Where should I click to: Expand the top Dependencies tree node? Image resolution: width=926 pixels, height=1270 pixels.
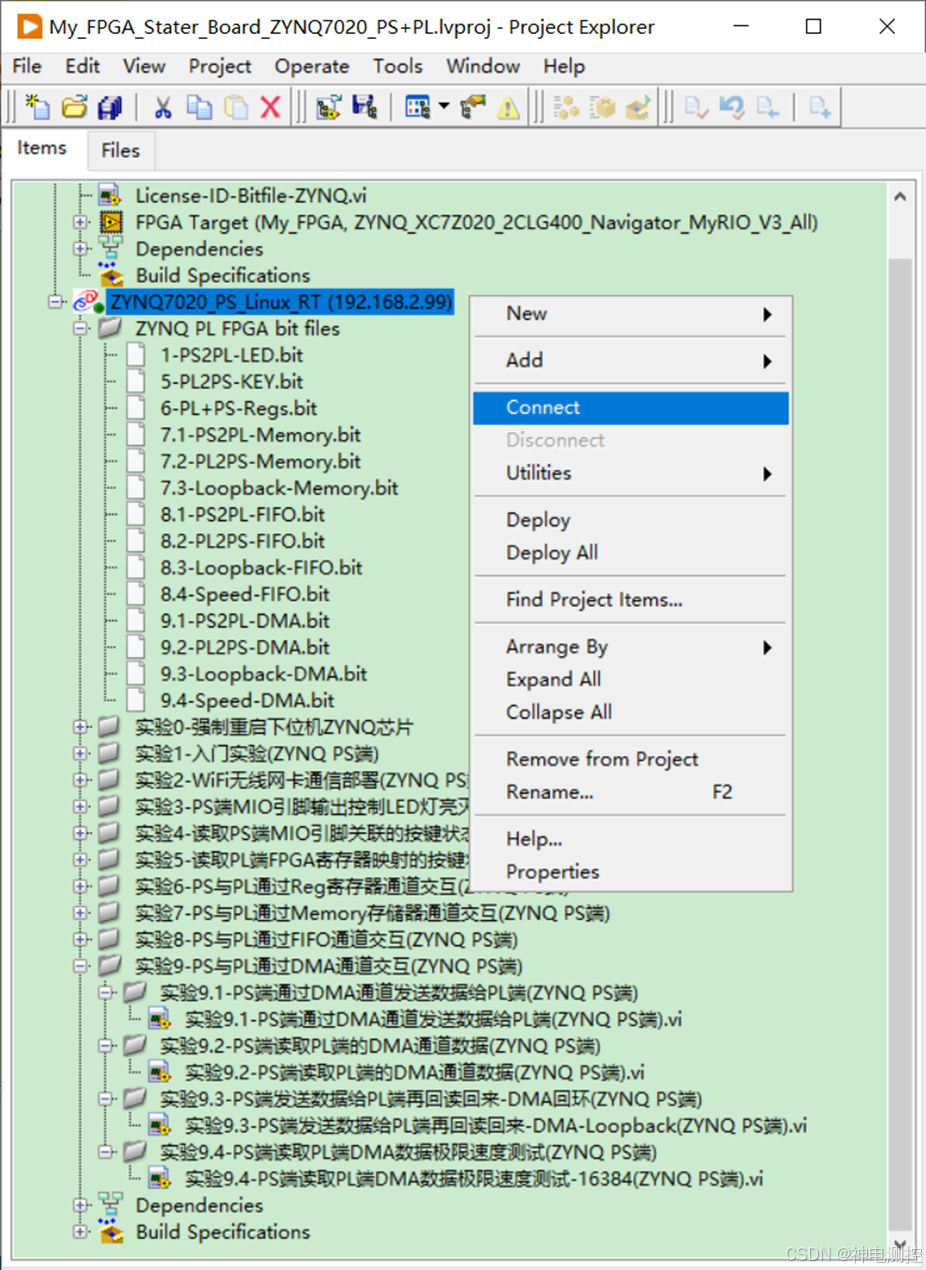click(x=81, y=249)
